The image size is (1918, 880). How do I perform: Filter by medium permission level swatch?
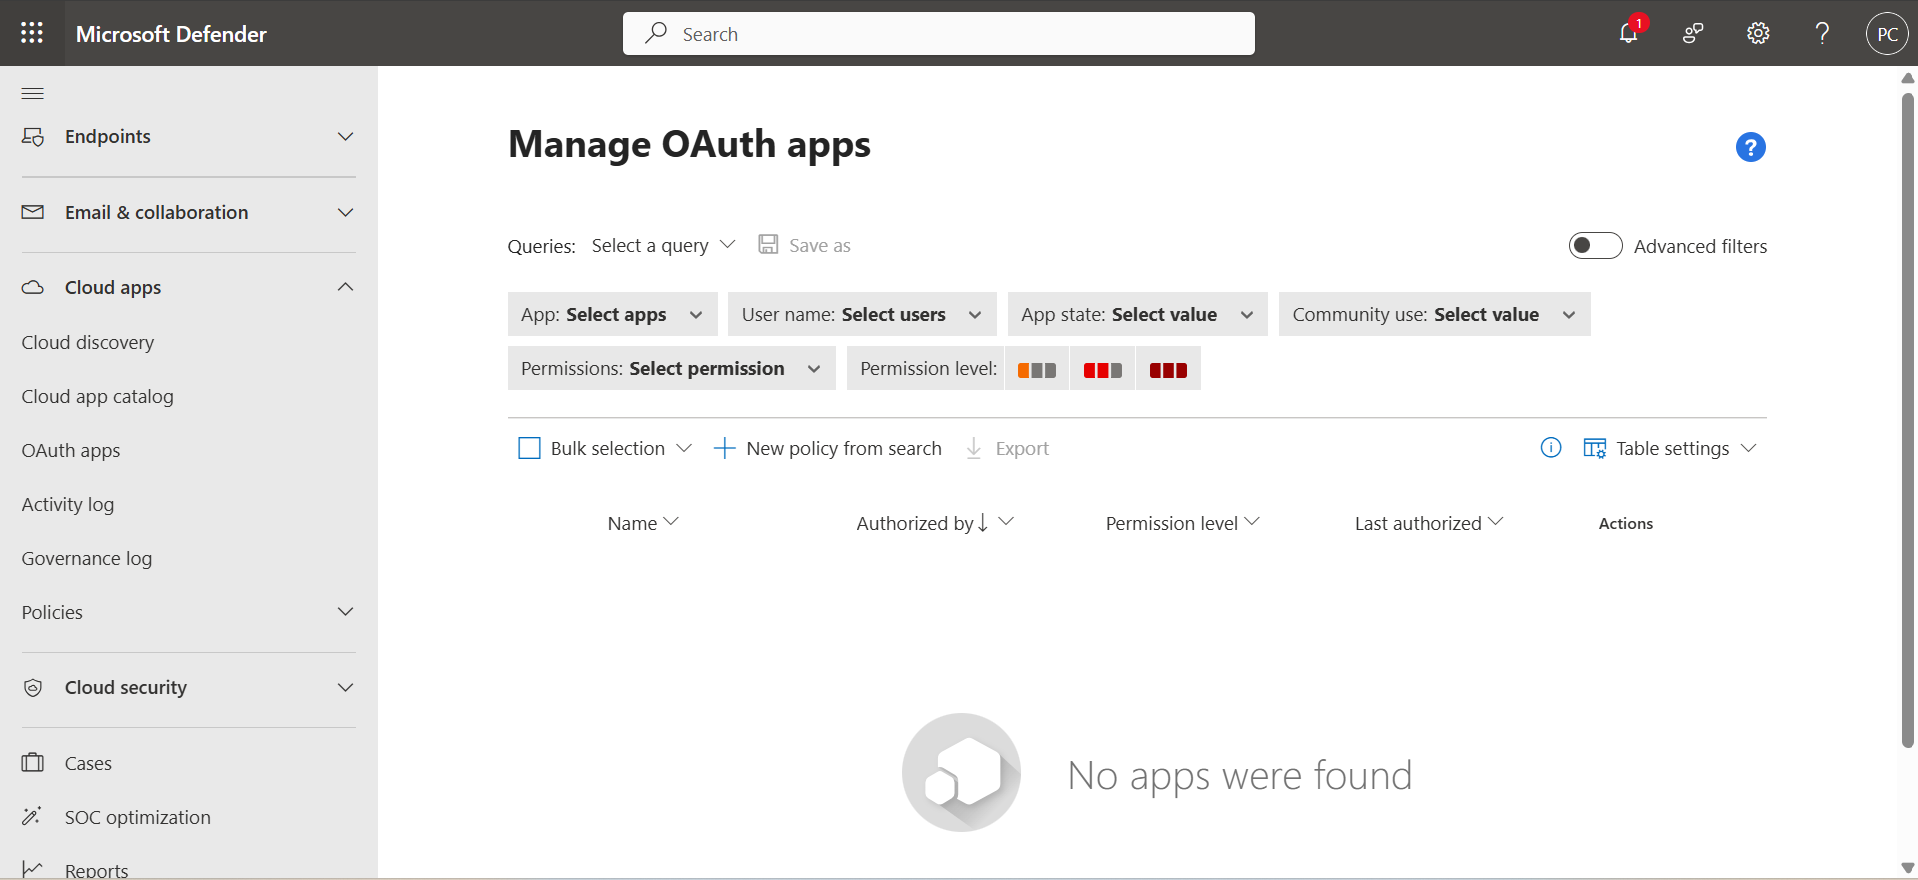click(1102, 369)
